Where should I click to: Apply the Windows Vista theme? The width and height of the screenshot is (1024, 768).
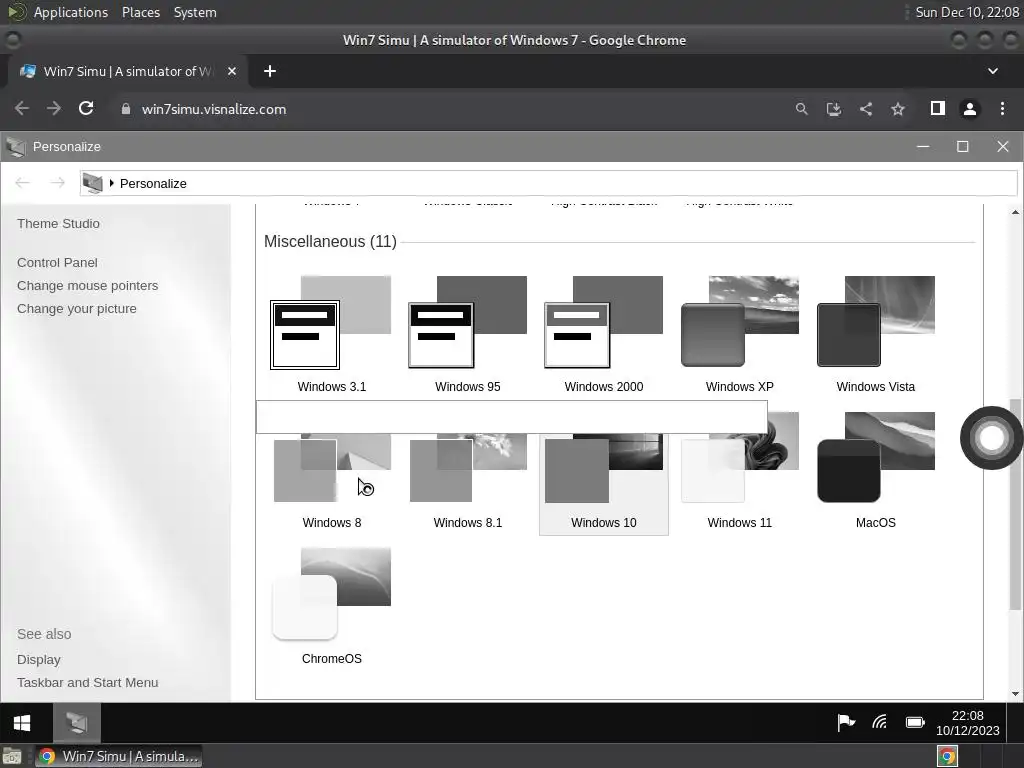click(875, 334)
